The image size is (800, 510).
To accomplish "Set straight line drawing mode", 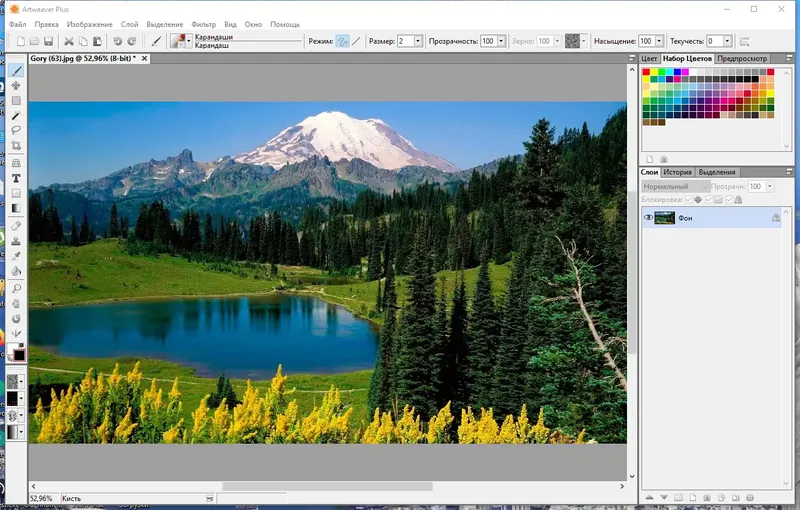I will [x=356, y=41].
